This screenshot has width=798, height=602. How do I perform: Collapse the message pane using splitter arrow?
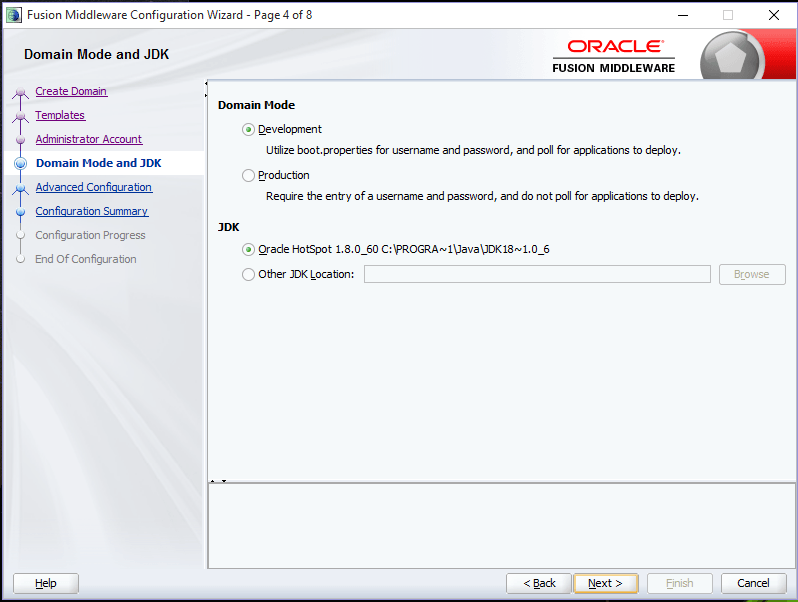coord(224,480)
